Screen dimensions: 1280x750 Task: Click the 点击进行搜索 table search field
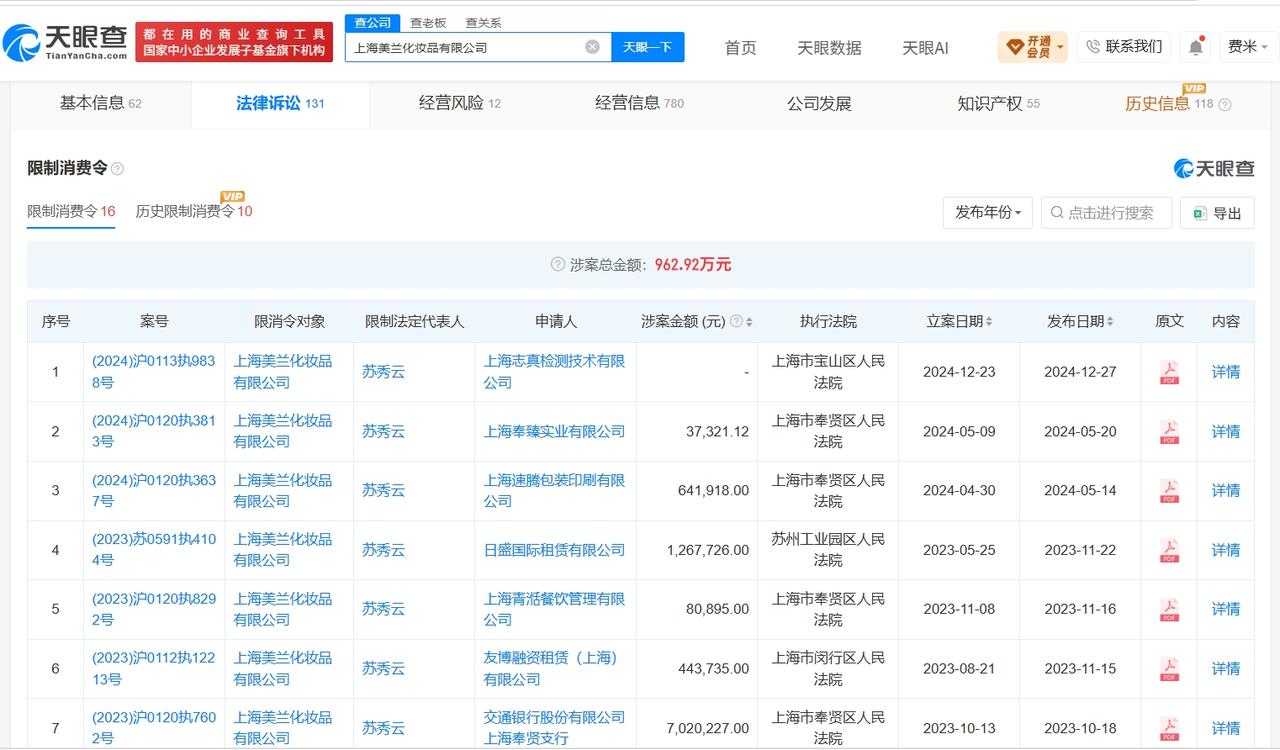pos(1106,213)
